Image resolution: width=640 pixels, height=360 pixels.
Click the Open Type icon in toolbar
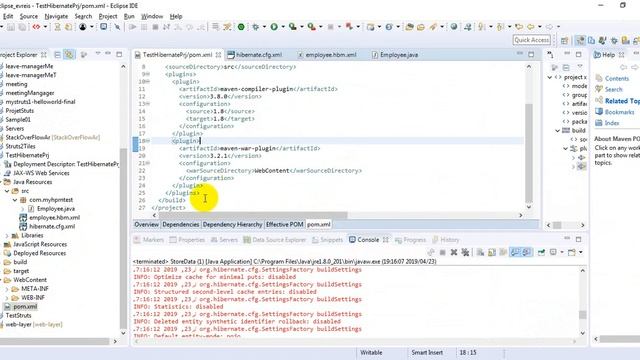(x=409, y=27)
